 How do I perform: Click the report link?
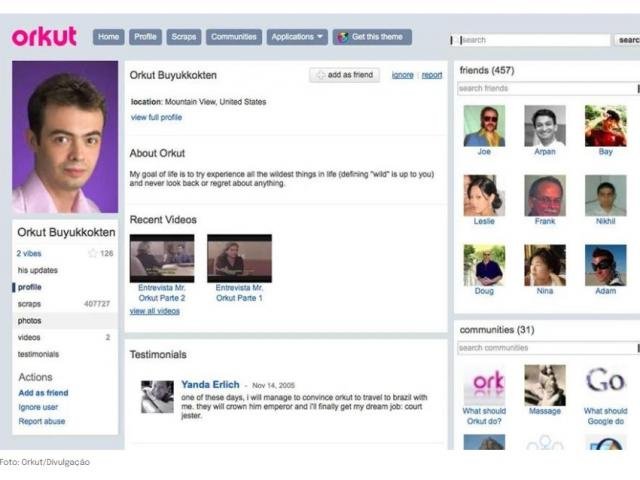coord(432,75)
